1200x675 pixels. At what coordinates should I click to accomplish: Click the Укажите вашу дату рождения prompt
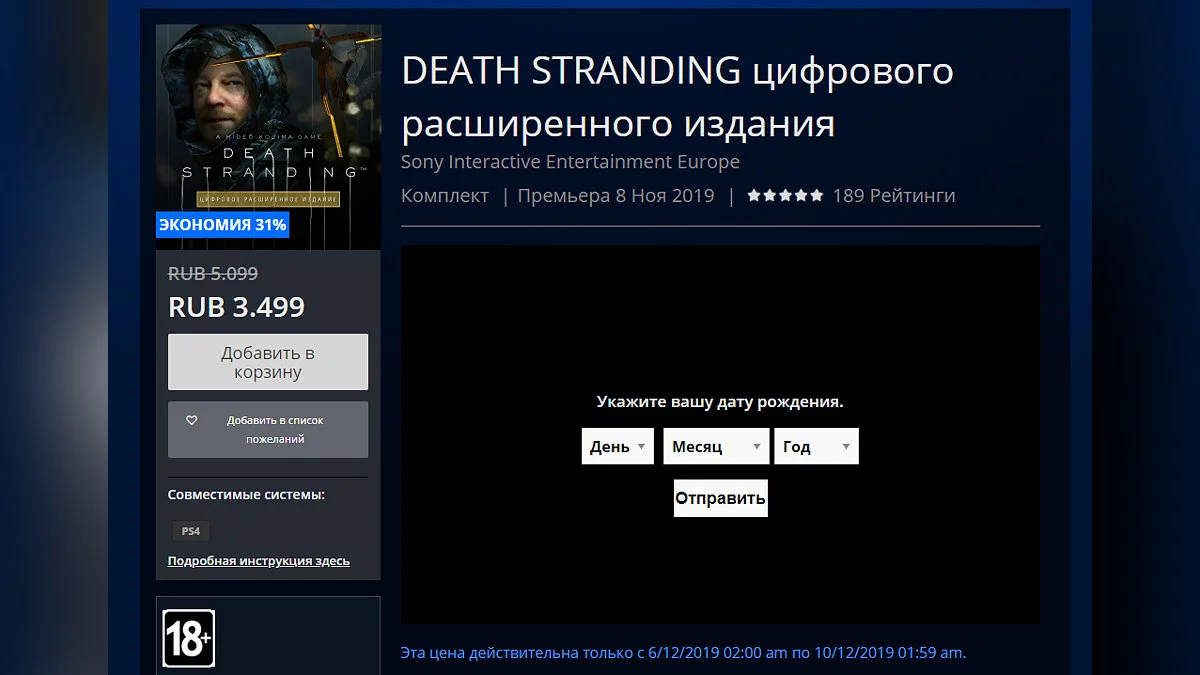pyautogui.click(x=720, y=402)
